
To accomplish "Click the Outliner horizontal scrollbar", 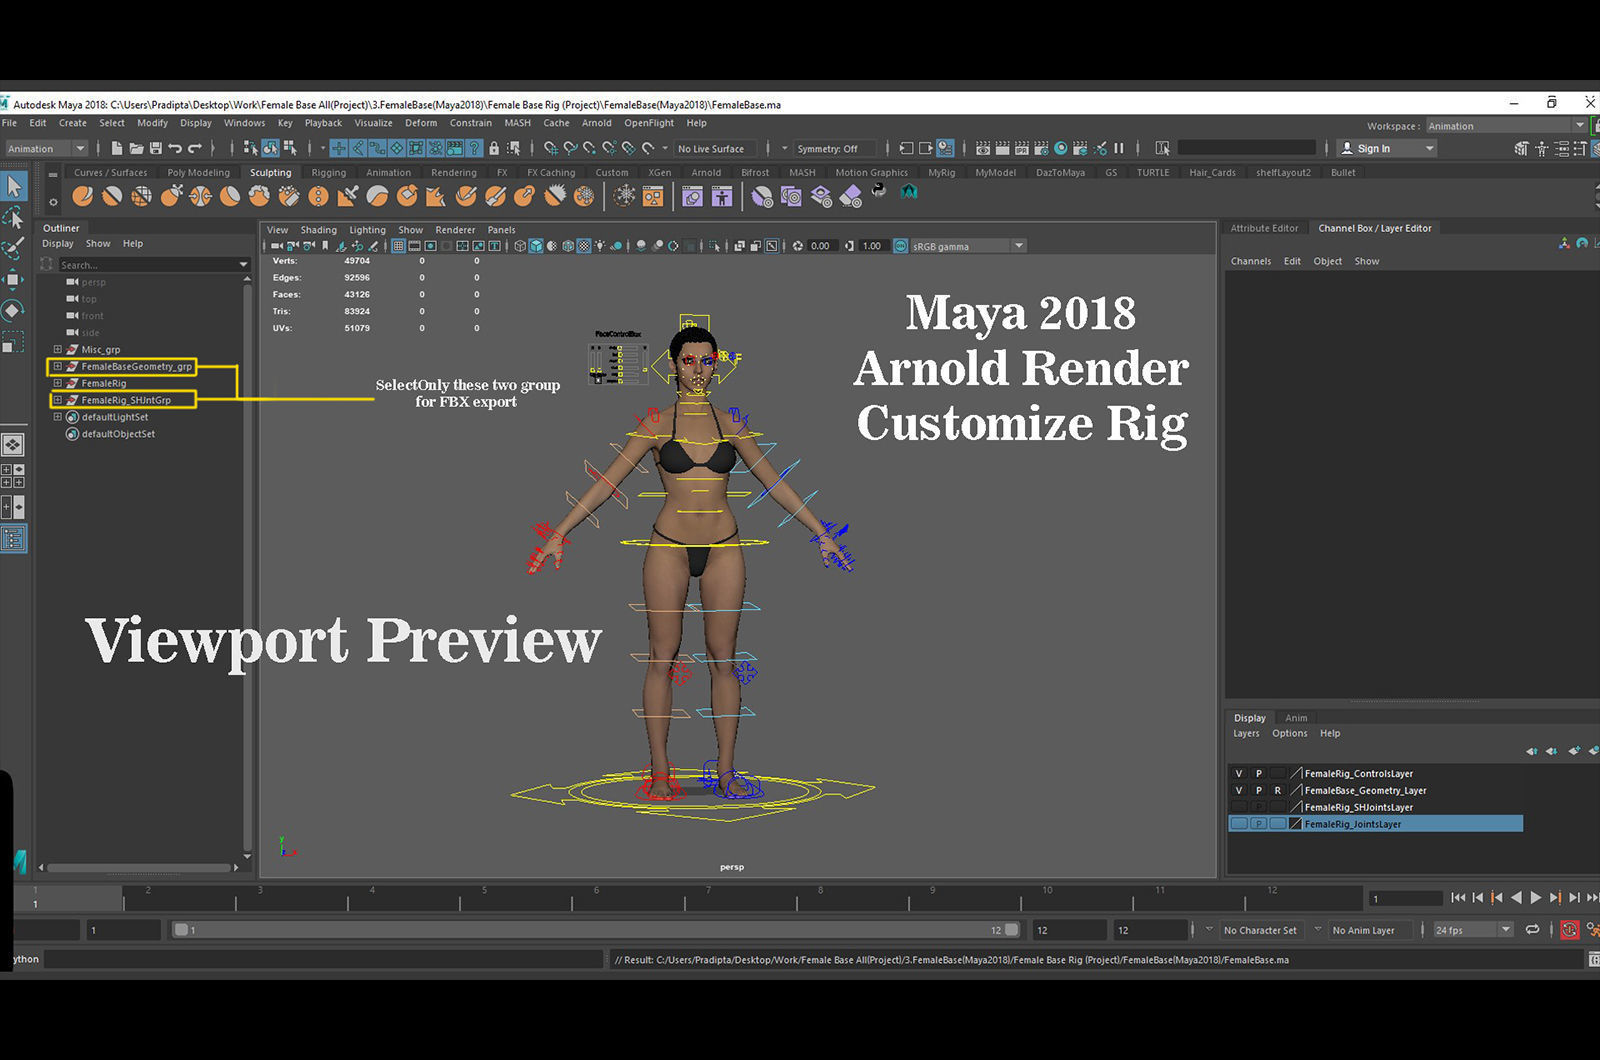I will click(137, 867).
